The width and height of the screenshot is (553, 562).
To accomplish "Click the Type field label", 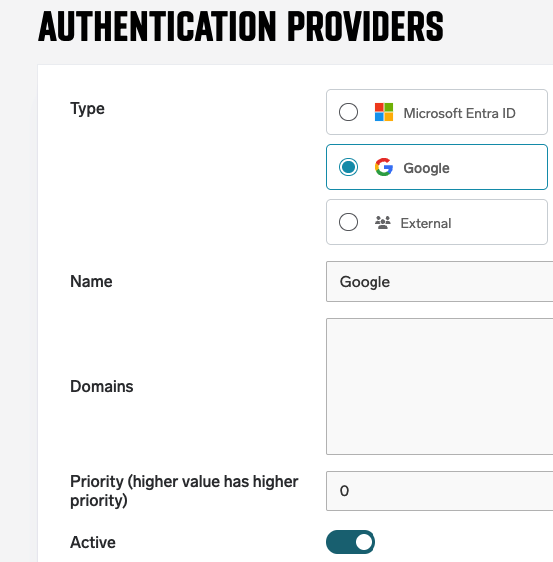I will tap(87, 109).
